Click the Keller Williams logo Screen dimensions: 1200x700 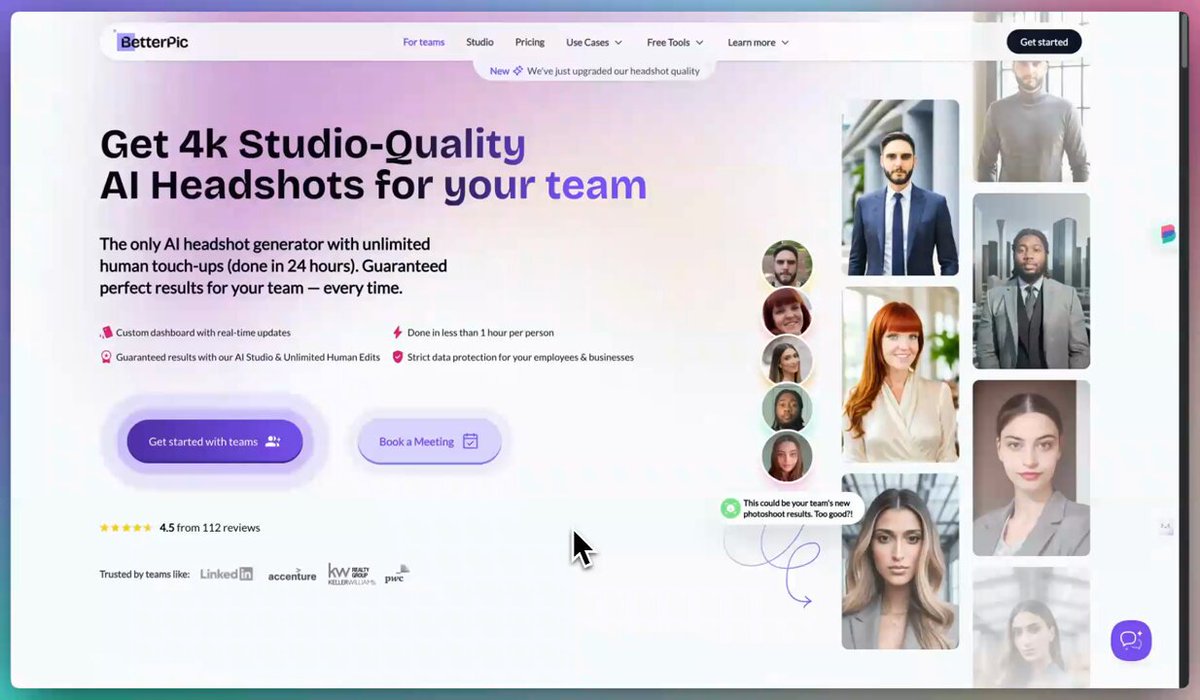351,574
